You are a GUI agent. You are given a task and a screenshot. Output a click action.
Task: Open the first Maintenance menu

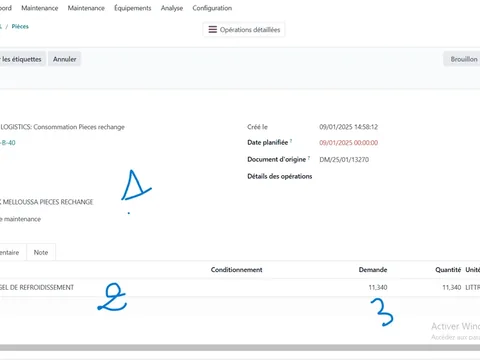pyautogui.click(x=40, y=8)
